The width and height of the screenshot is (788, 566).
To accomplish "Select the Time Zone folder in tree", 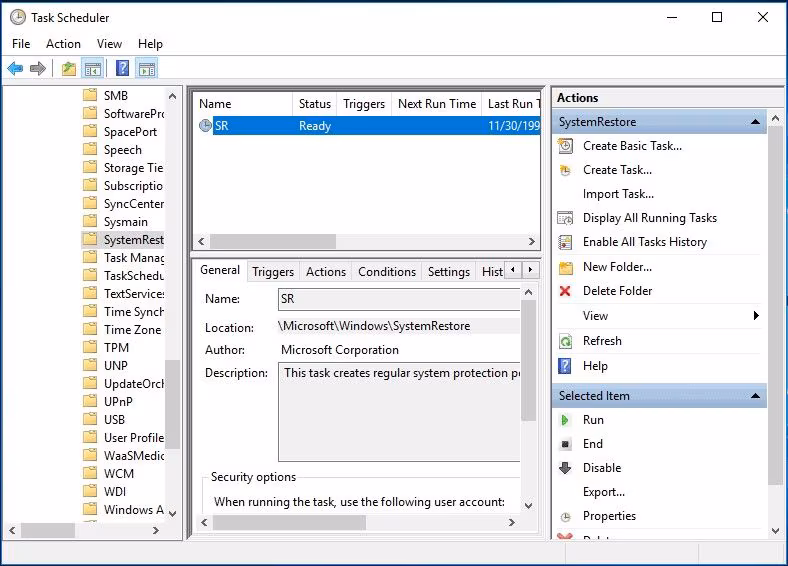I will (x=133, y=330).
